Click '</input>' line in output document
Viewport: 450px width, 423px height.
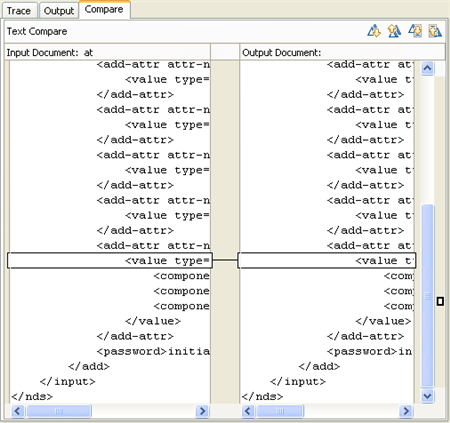coord(298,381)
